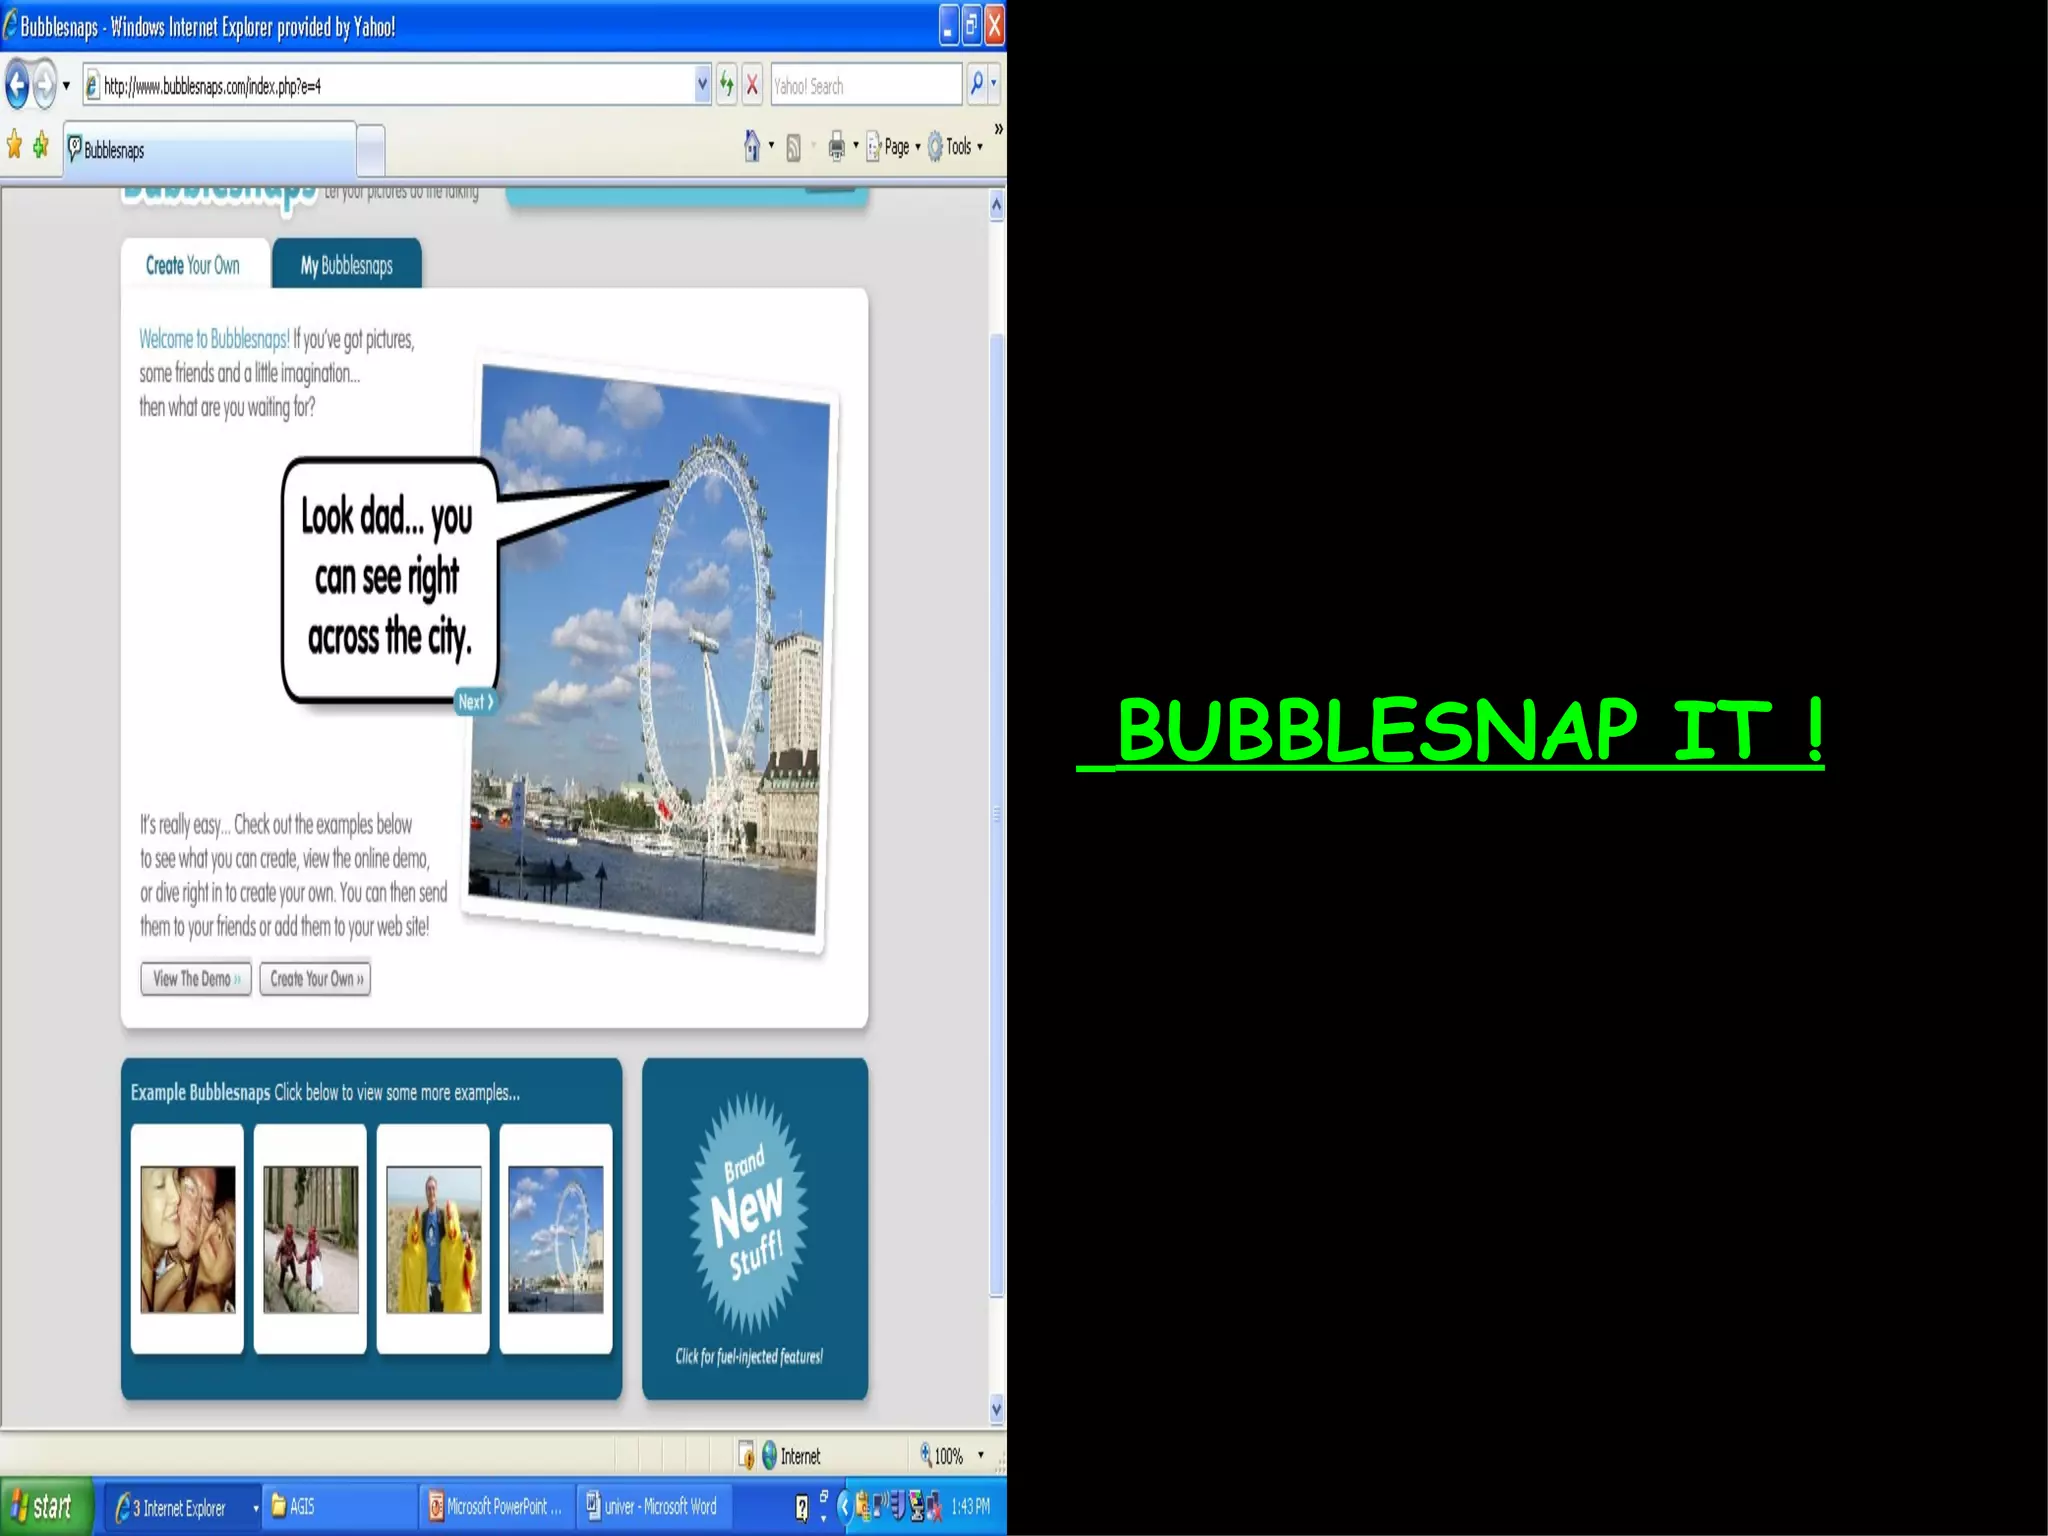Switch to the My Bubblesnaps tab
This screenshot has height=1536, width=2048.
tap(347, 266)
